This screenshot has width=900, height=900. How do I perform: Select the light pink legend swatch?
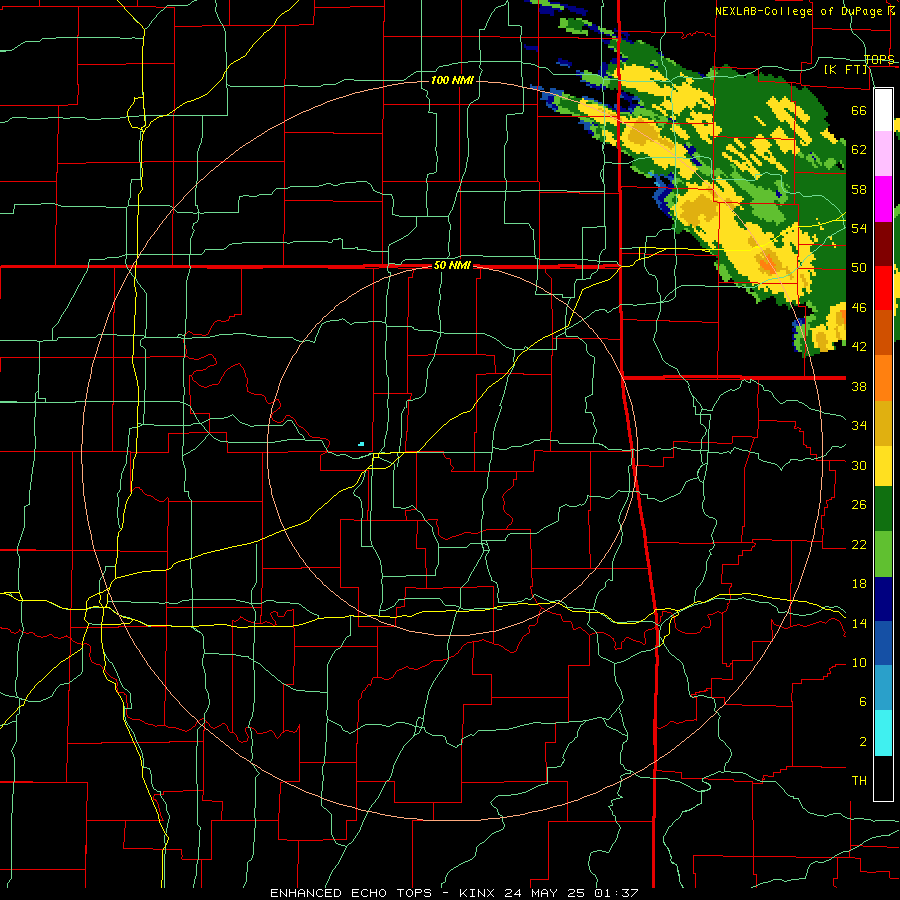pos(883,153)
